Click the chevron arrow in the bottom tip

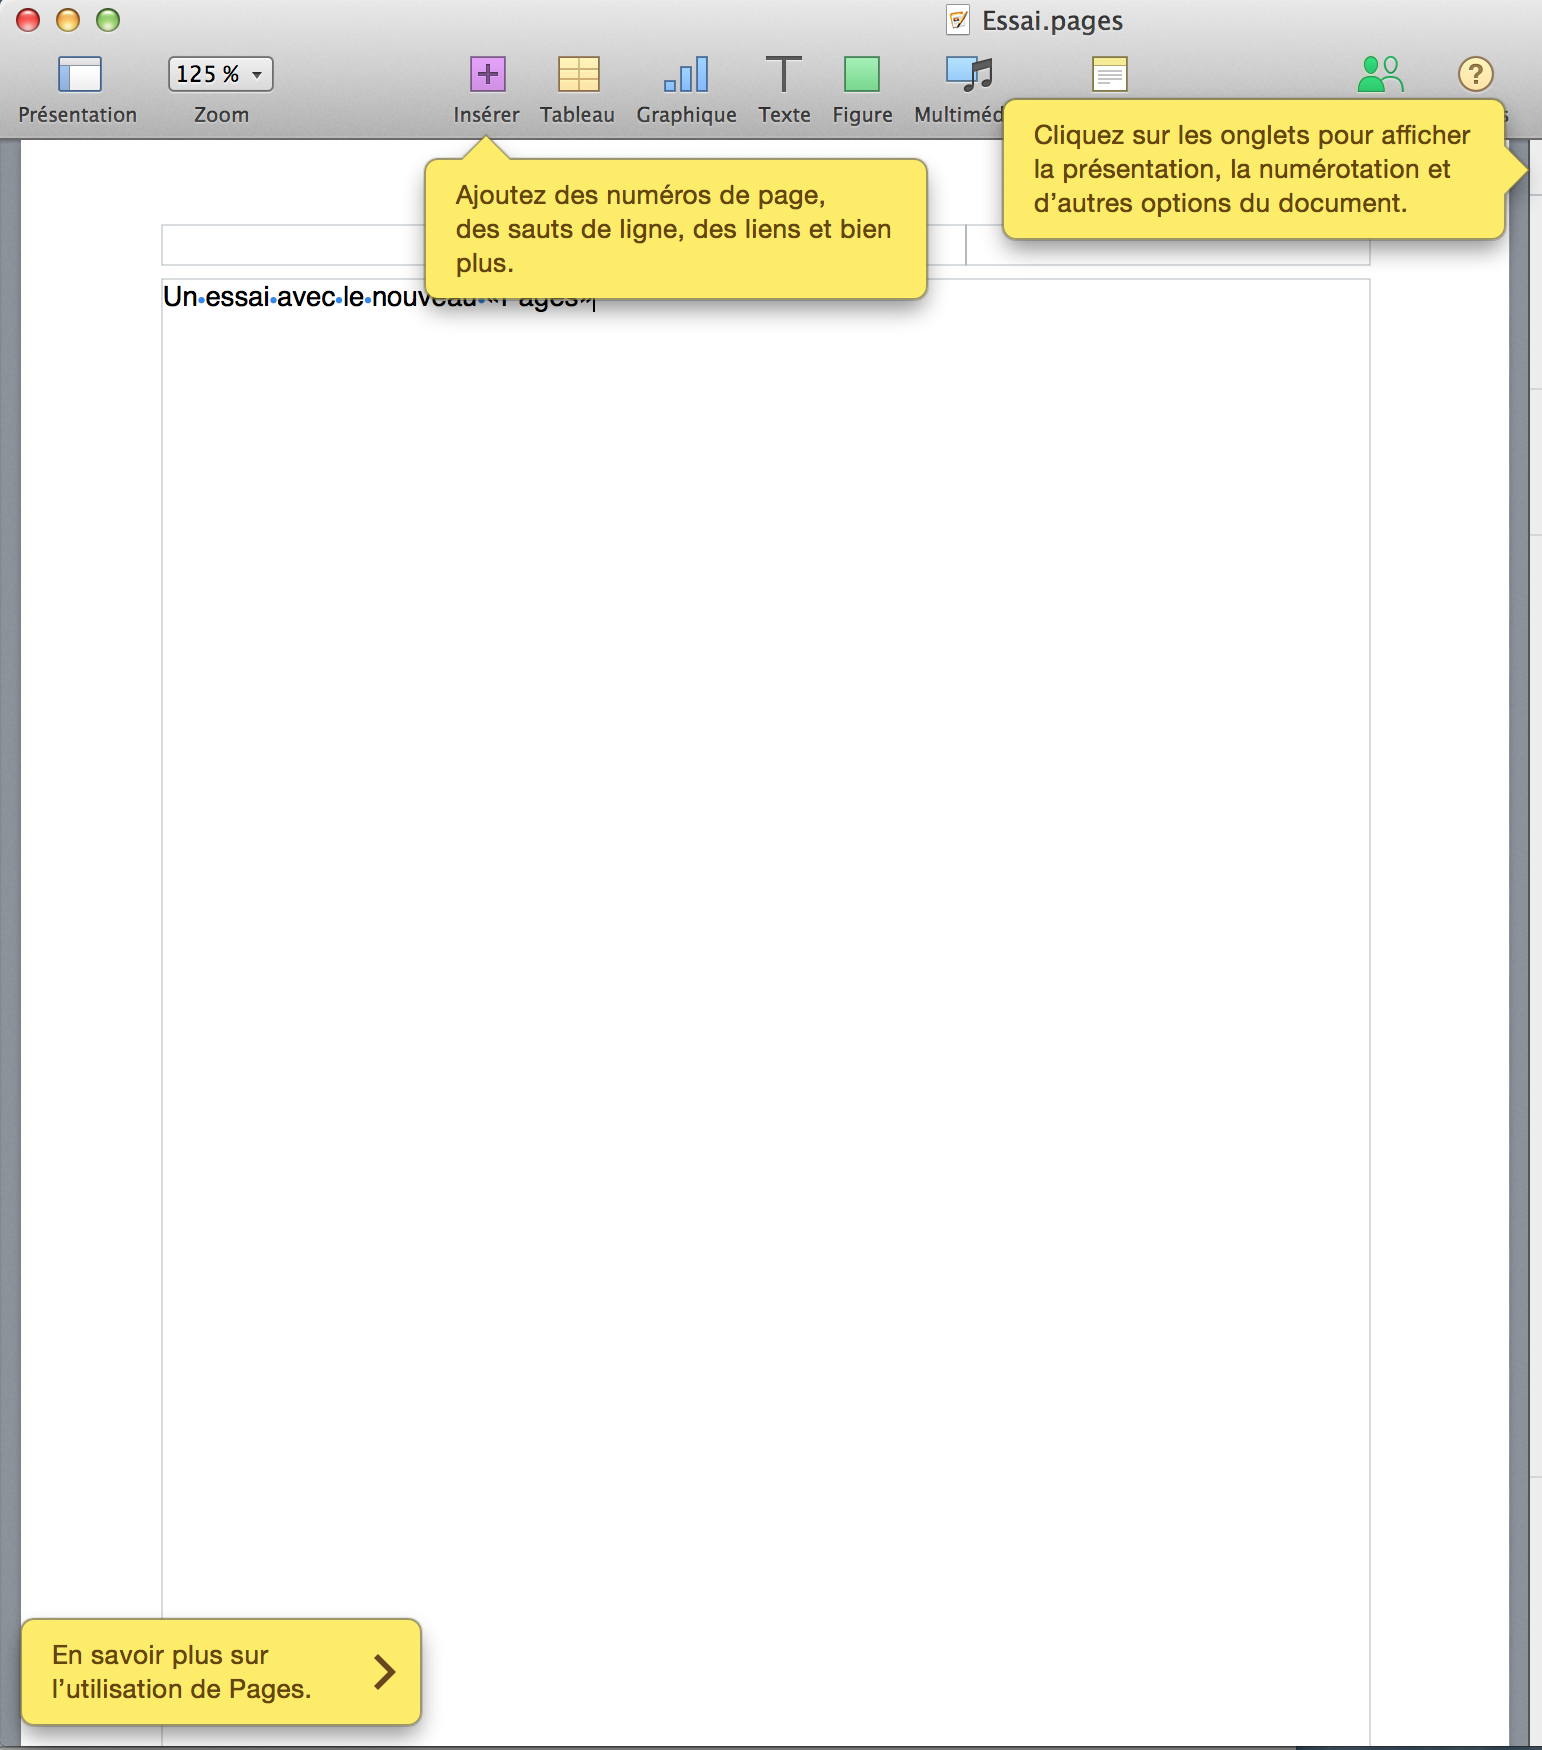(x=384, y=1672)
